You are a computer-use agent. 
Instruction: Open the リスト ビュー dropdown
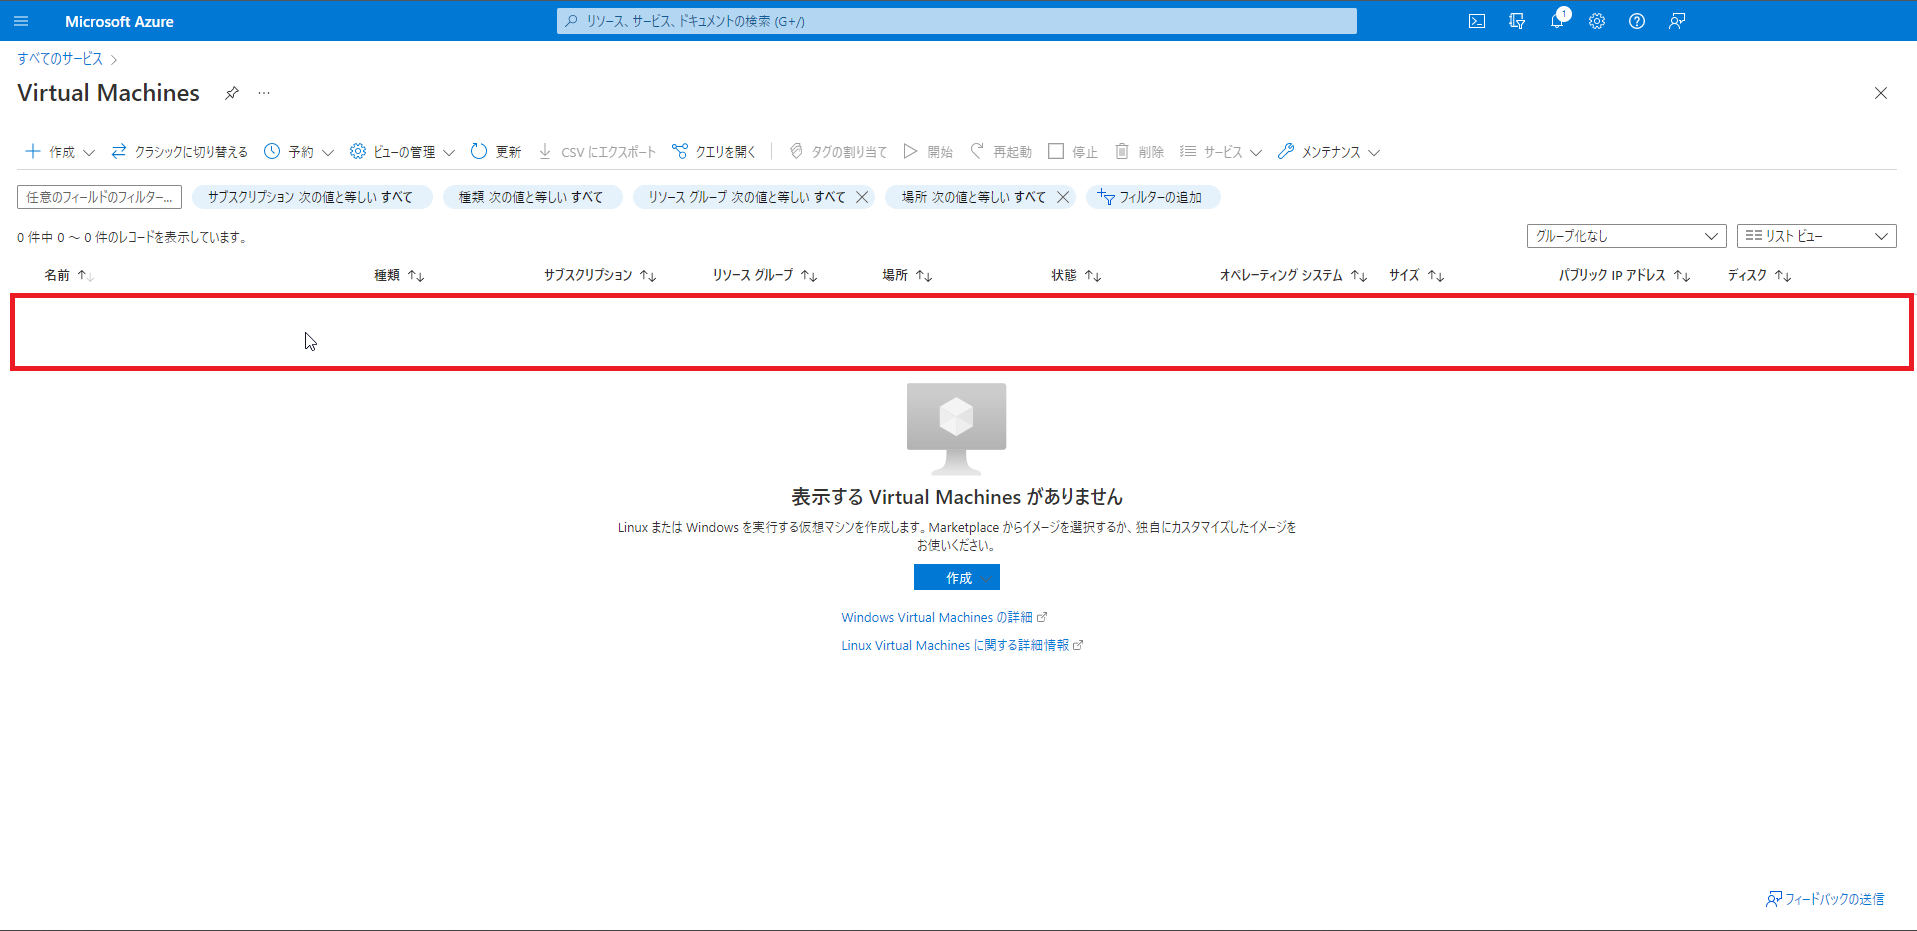1816,236
